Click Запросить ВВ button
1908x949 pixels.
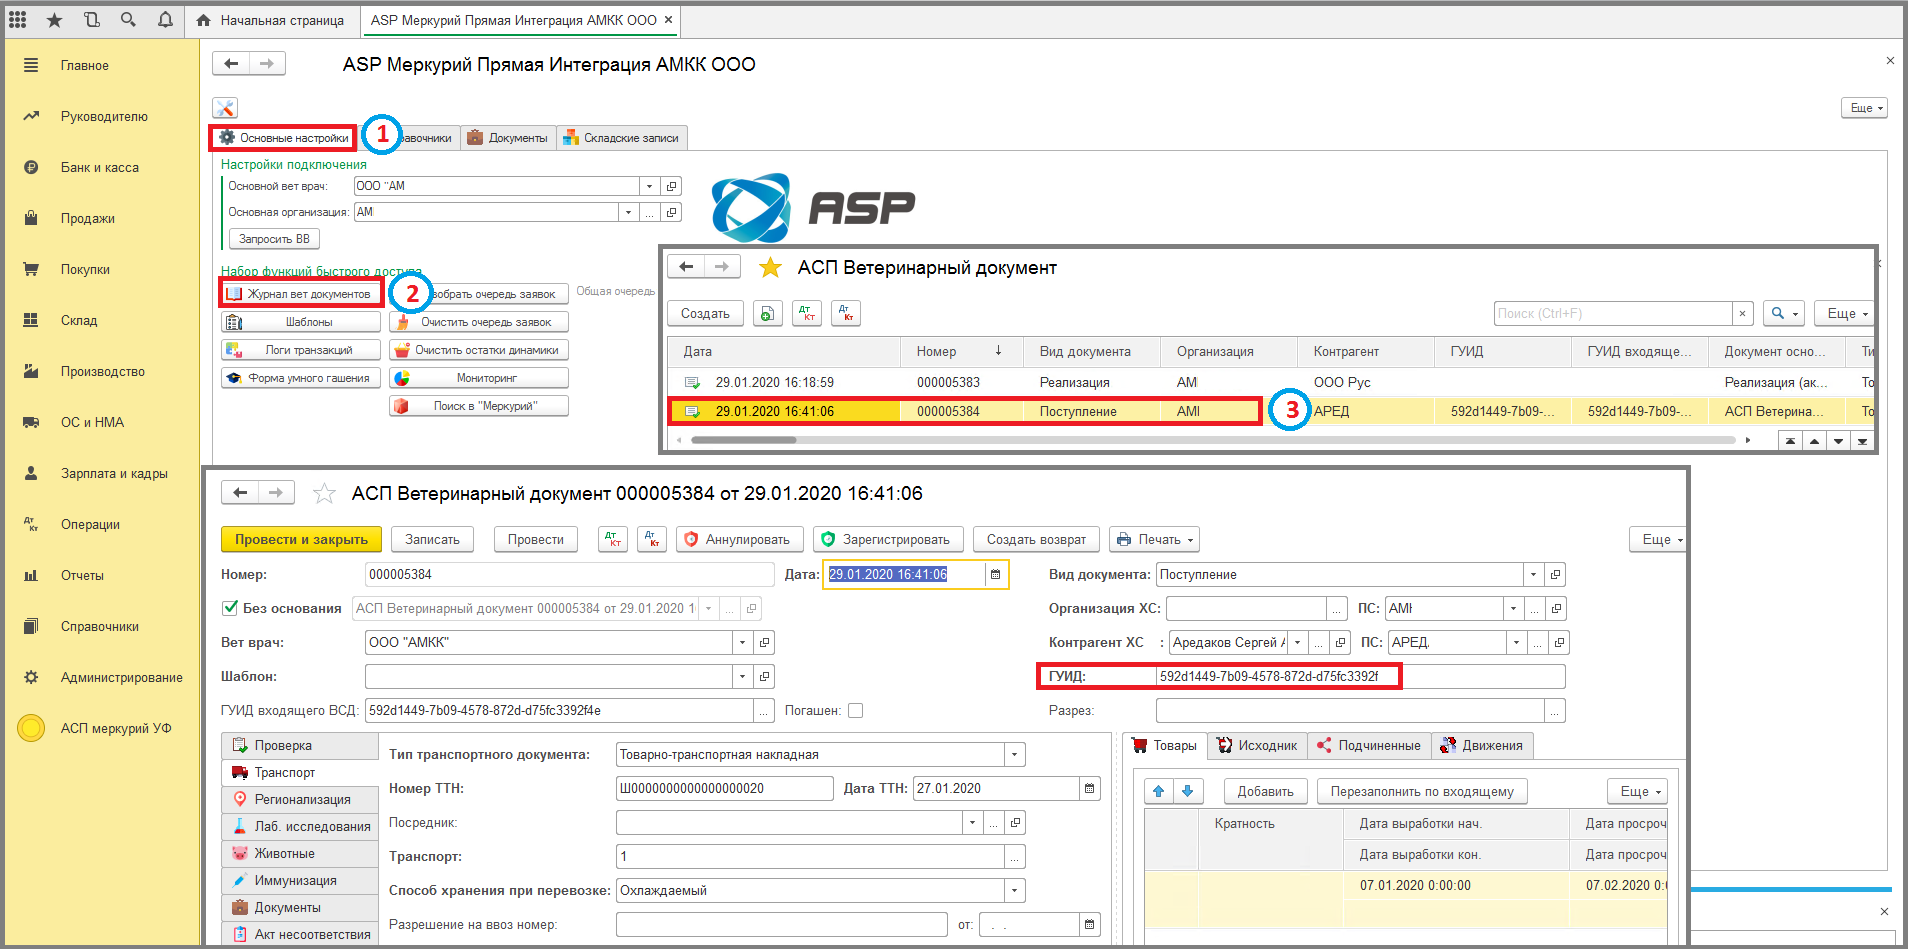(x=274, y=239)
